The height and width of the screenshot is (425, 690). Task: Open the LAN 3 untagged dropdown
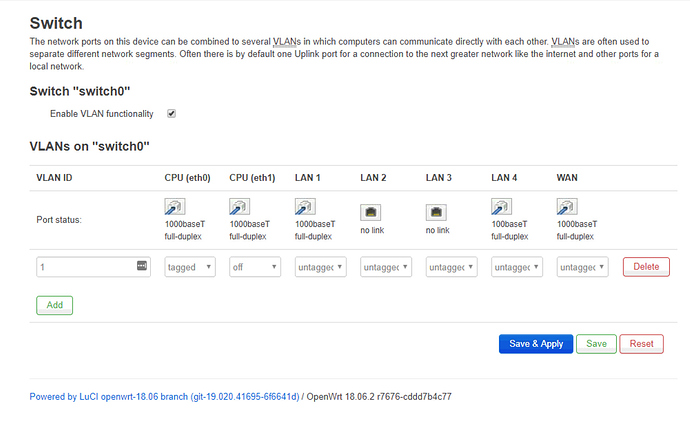451,267
